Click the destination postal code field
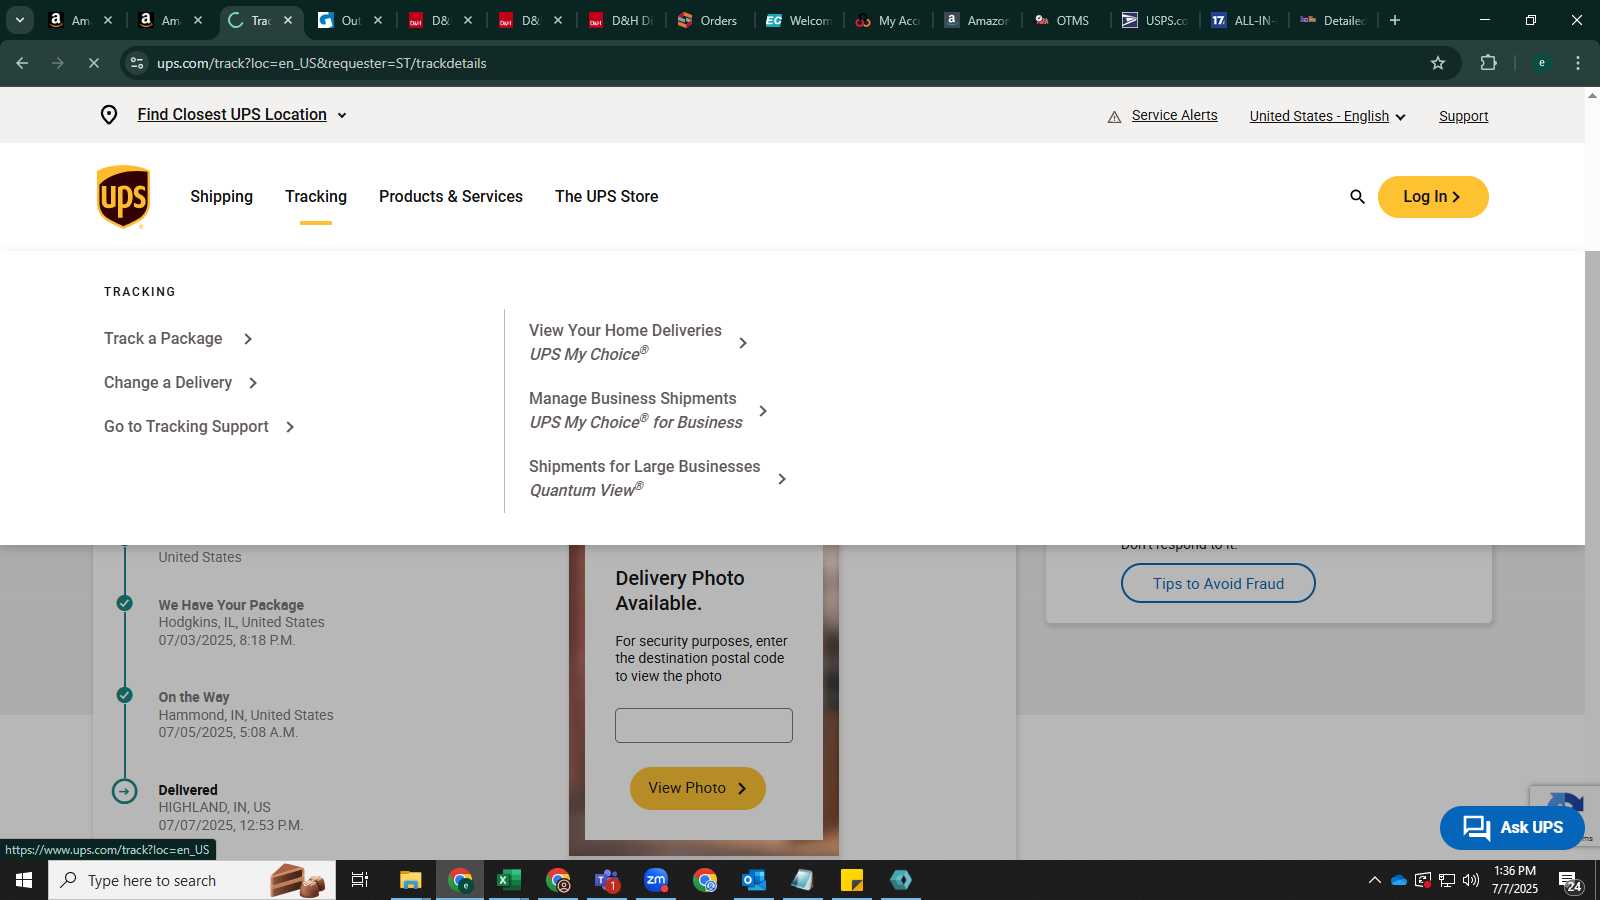Screen dimensions: 1600x900 point(704,726)
